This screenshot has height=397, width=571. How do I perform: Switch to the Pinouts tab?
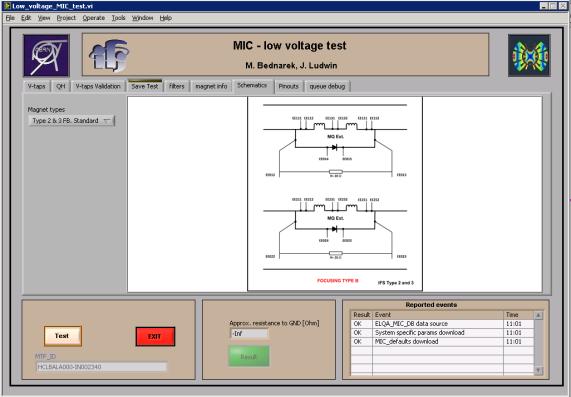288,86
